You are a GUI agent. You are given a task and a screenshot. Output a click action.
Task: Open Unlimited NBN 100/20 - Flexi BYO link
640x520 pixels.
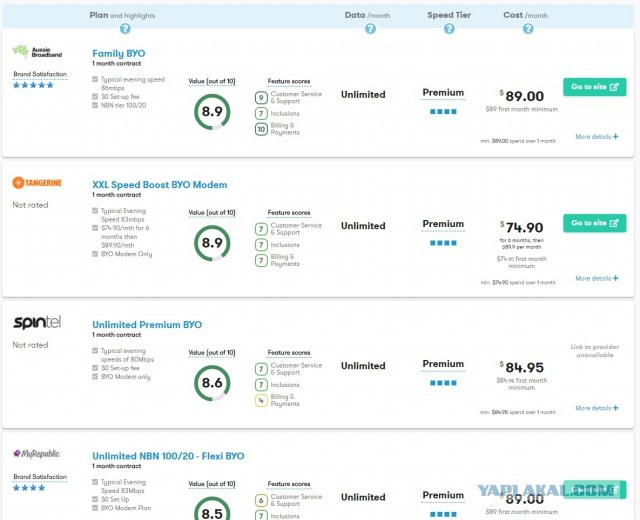point(168,456)
